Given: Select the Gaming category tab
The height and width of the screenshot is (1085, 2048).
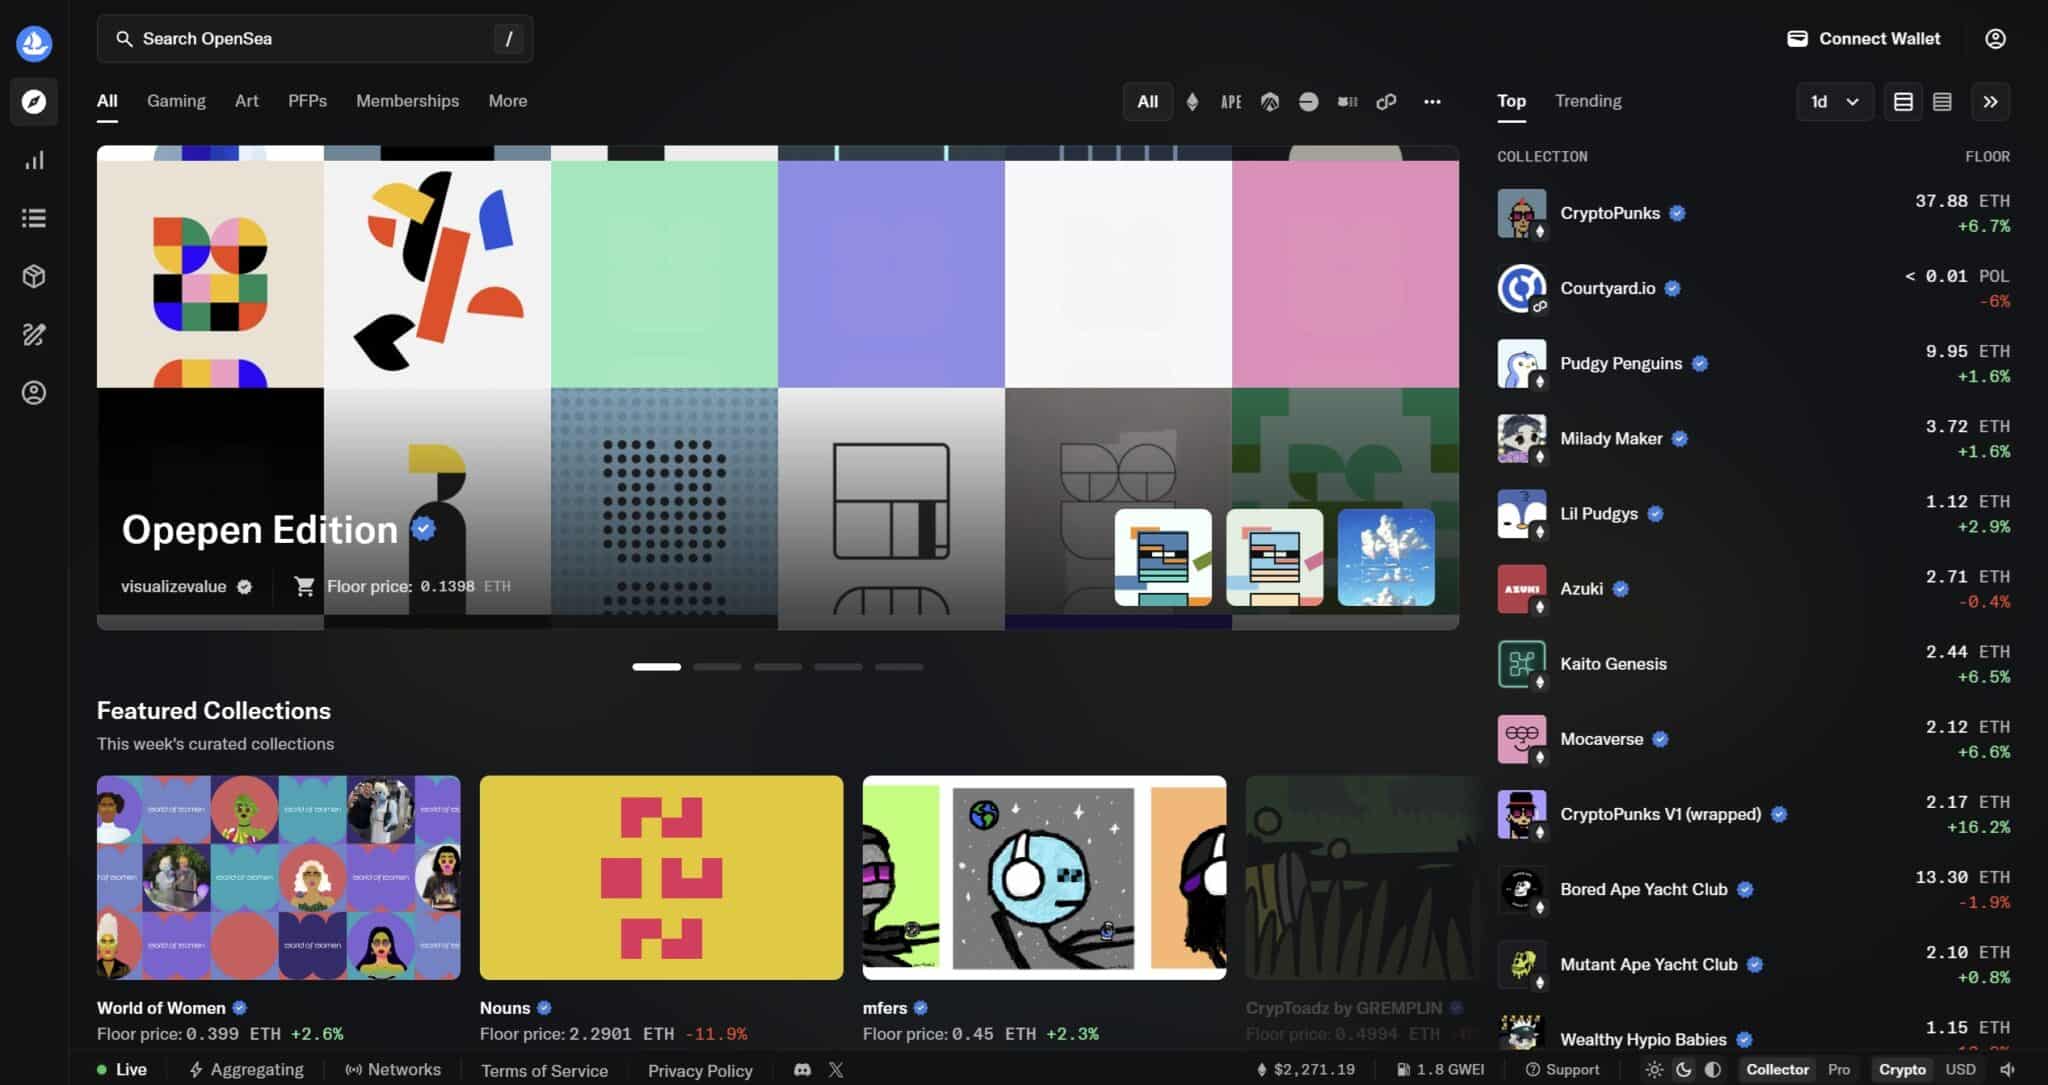Looking at the screenshot, I should tap(176, 101).
